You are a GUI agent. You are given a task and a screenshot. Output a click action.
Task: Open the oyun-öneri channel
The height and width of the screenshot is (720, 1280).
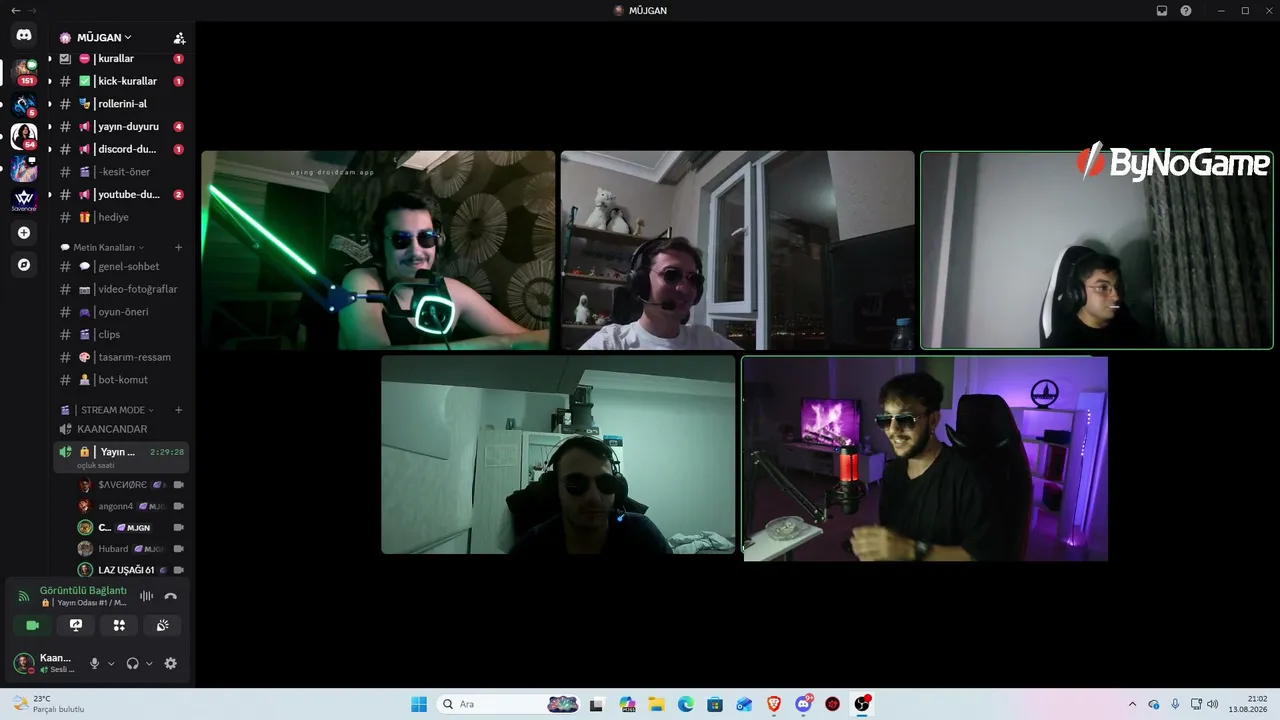point(122,312)
